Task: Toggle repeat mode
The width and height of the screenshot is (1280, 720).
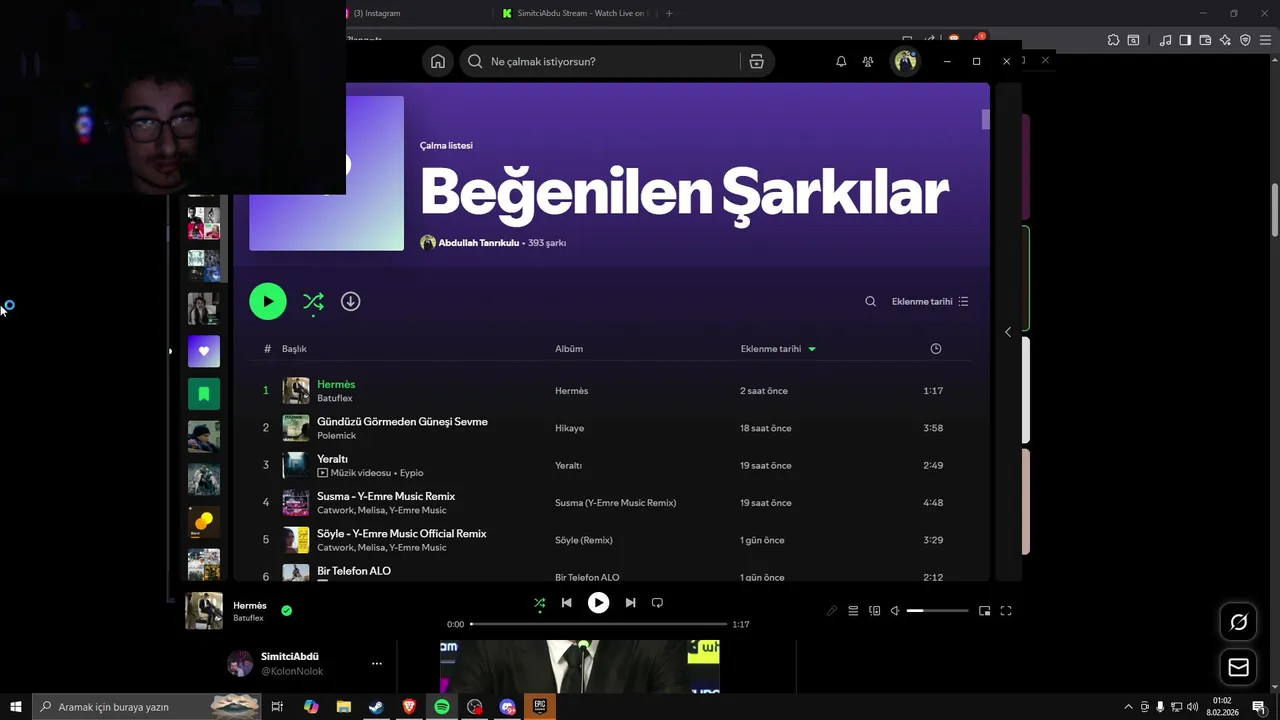Action: [657, 603]
